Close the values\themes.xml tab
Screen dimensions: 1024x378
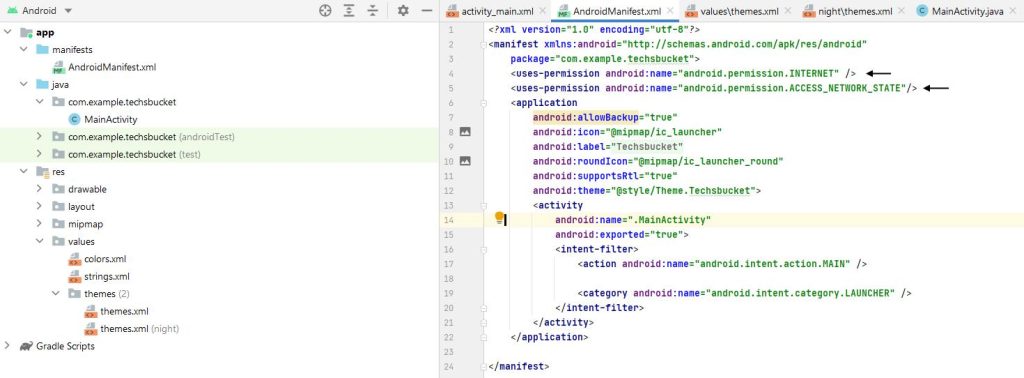coord(788,11)
